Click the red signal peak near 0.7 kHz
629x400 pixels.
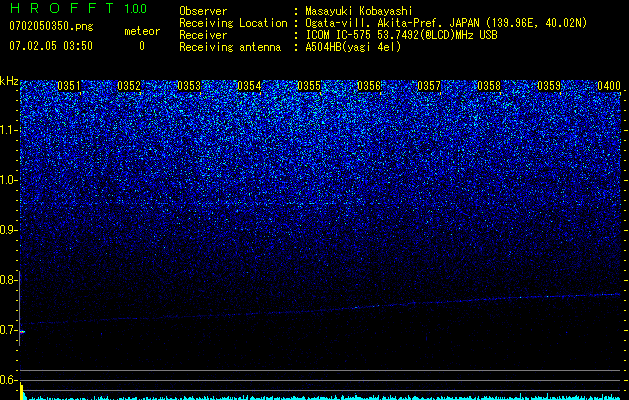[22, 332]
